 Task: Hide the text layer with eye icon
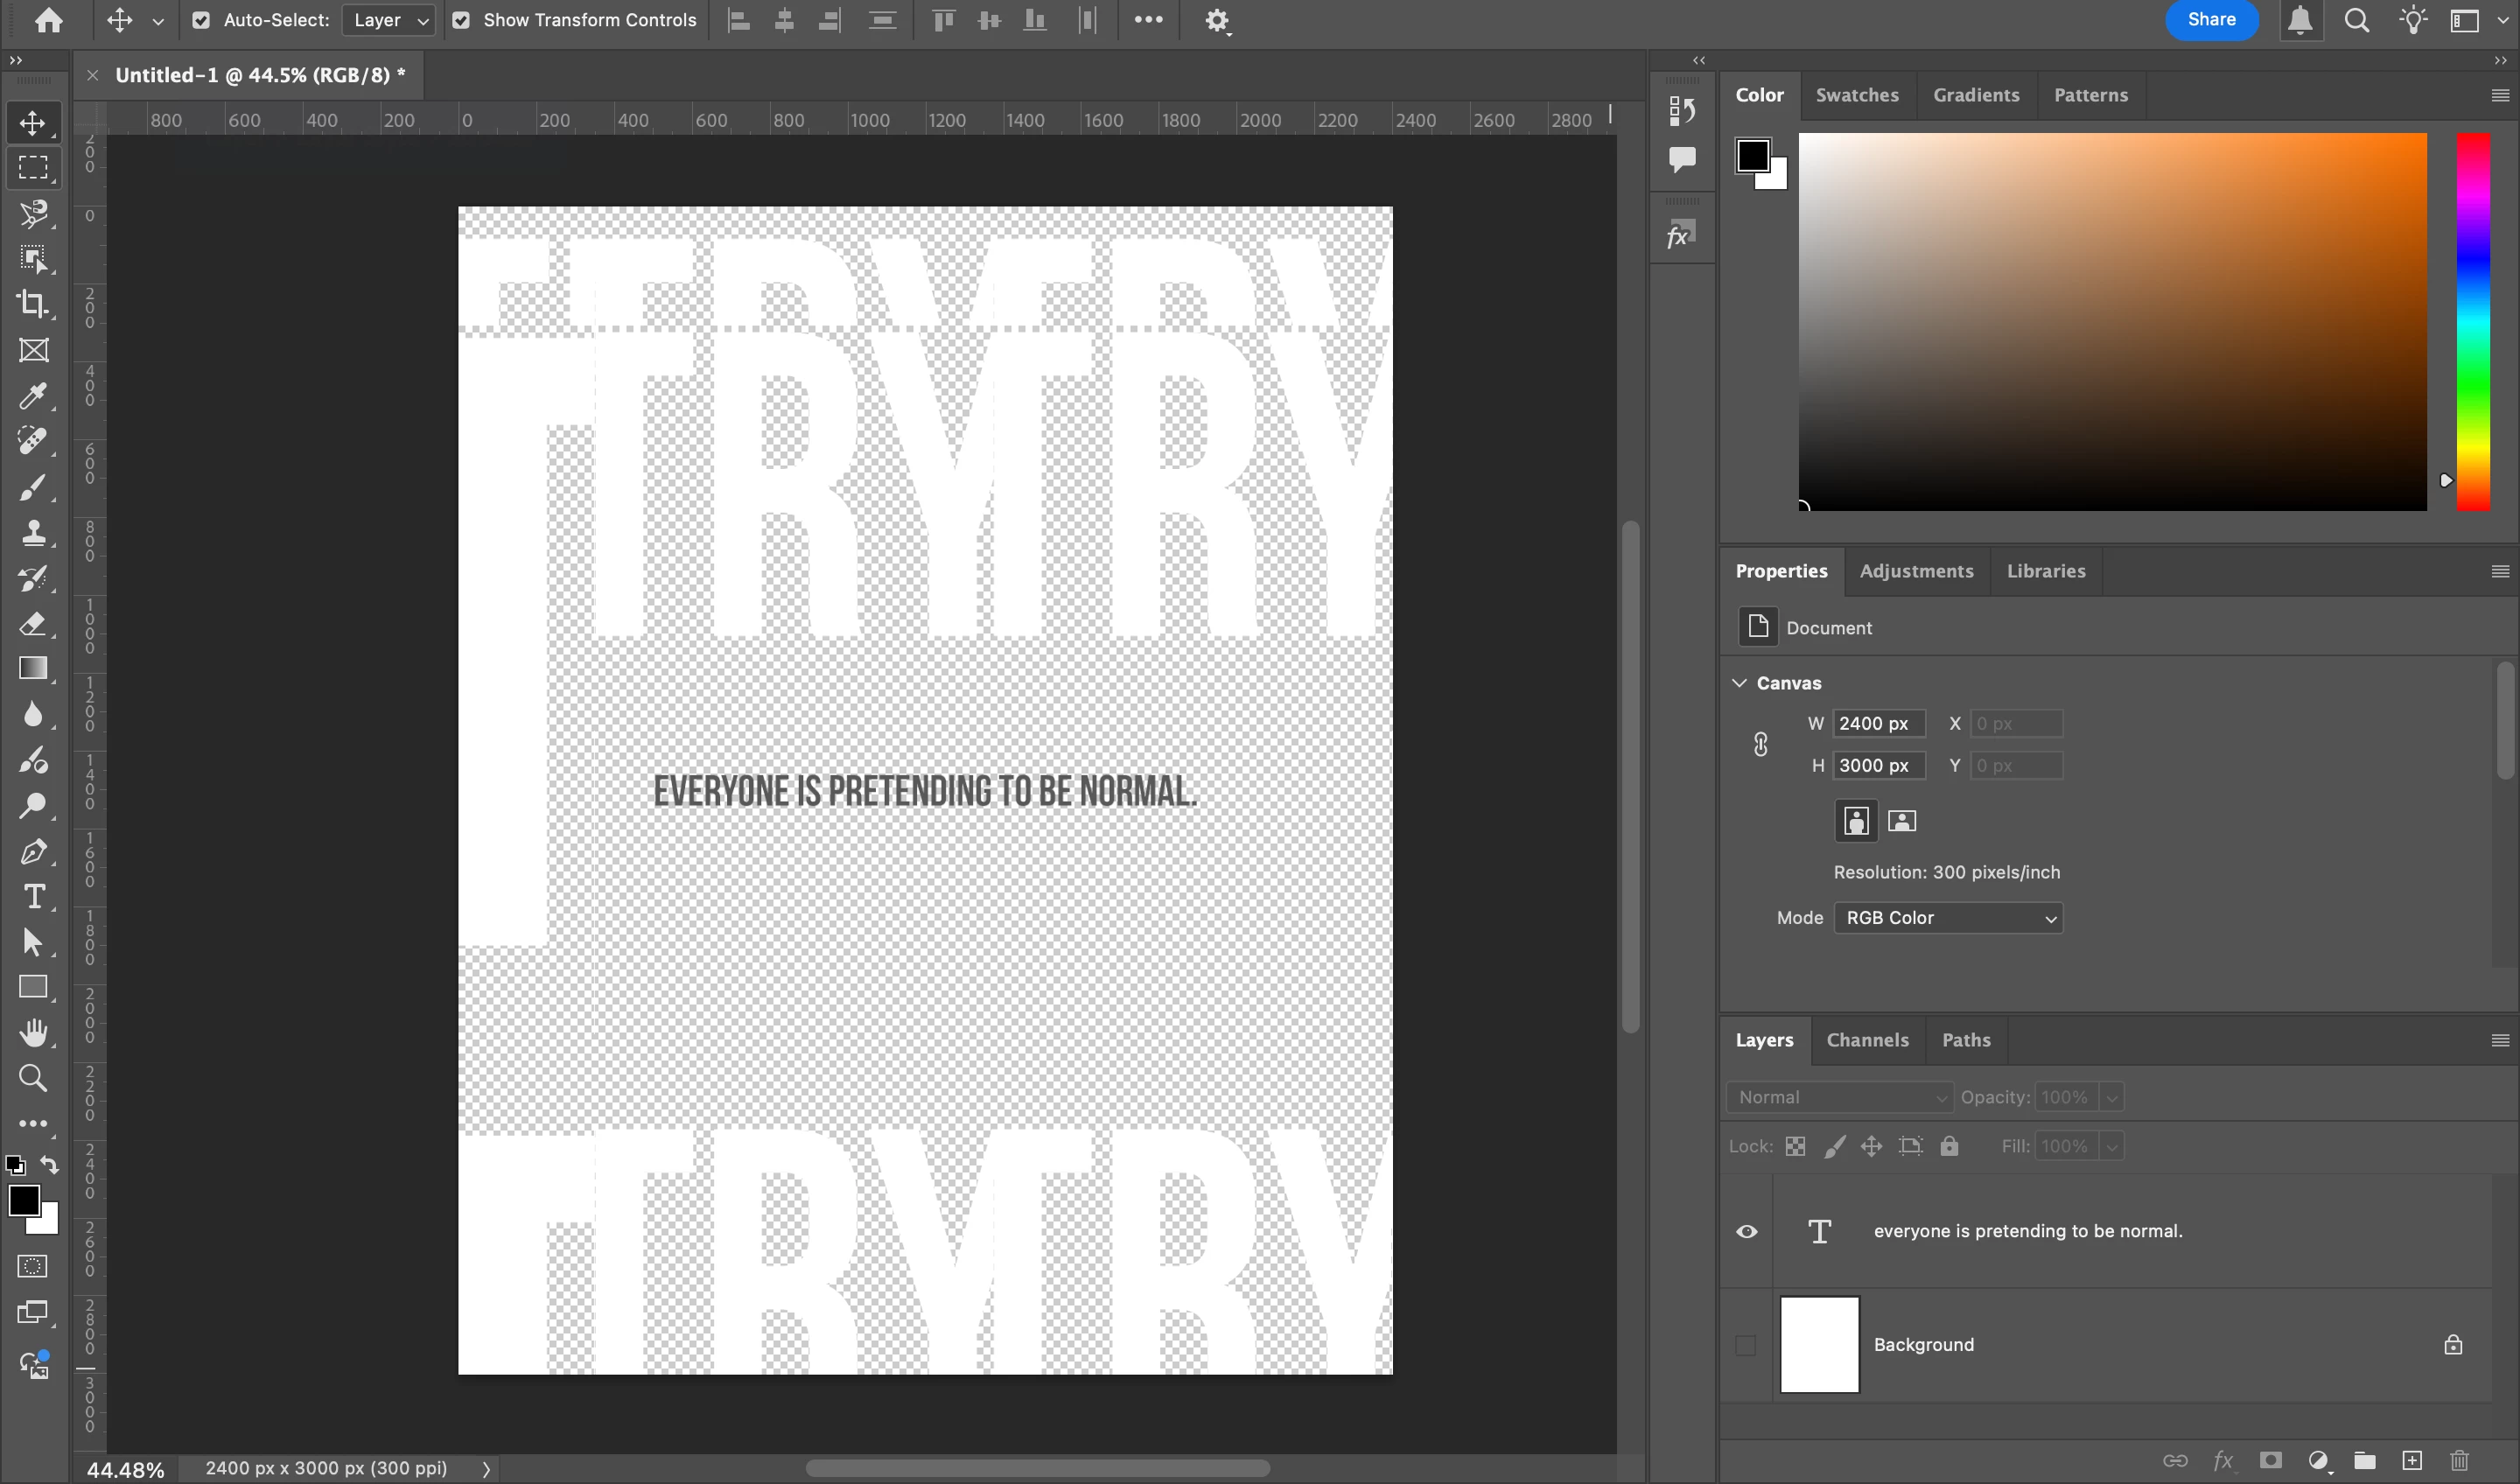pyautogui.click(x=1746, y=1231)
